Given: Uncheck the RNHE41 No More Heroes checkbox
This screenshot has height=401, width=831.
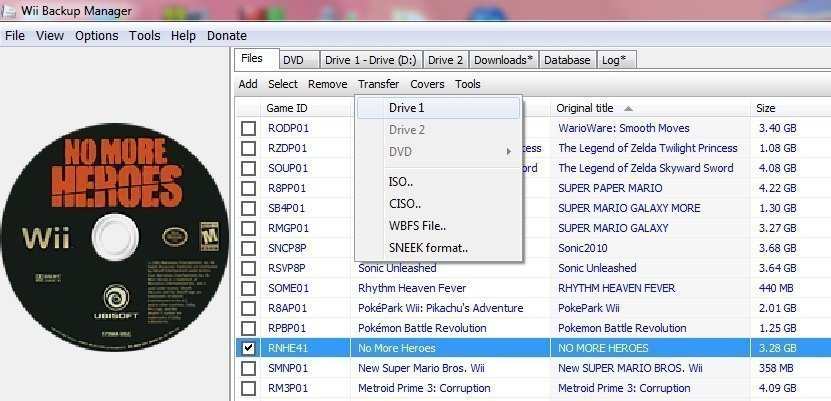Looking at the screenshot, I should point(248,348).
